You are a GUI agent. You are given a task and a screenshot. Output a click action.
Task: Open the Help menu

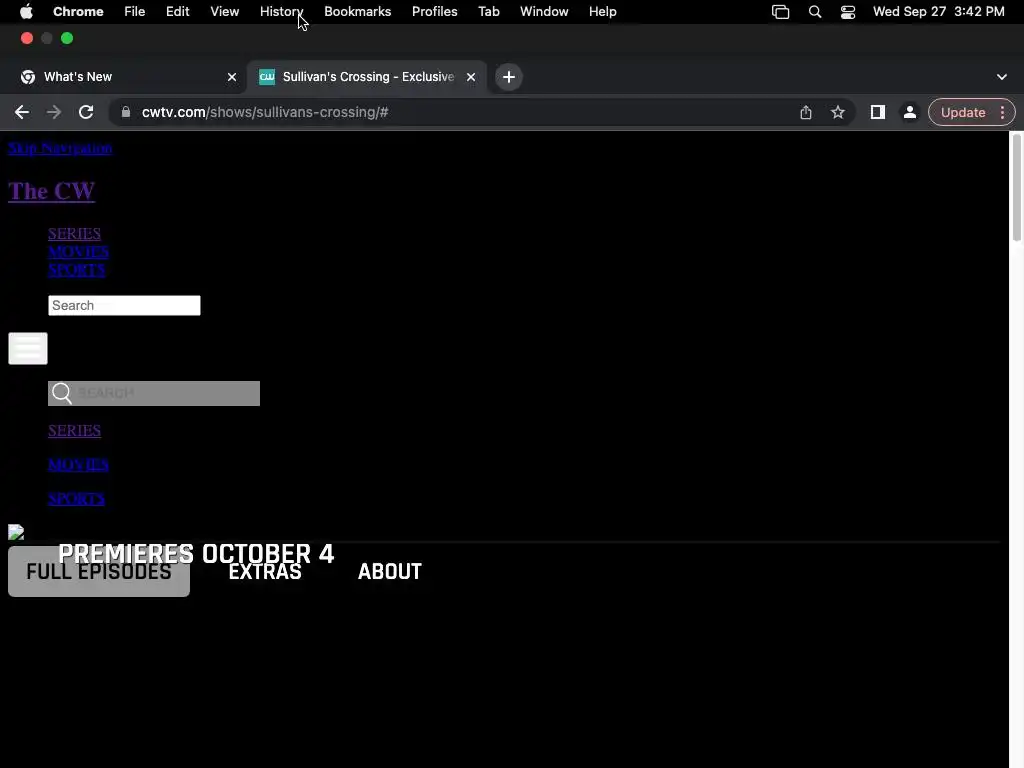pyautogui.click(x=602, y=12)
